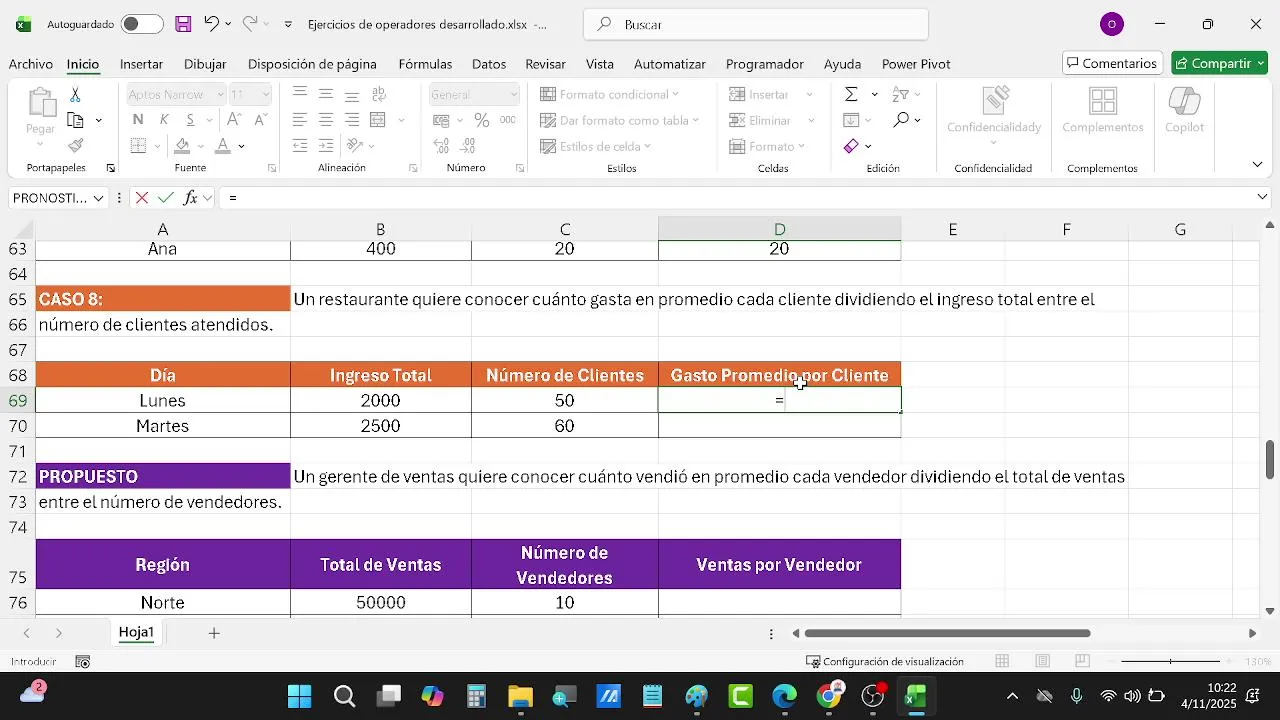Click the Complementos add-ins icon

[1103, 110]
